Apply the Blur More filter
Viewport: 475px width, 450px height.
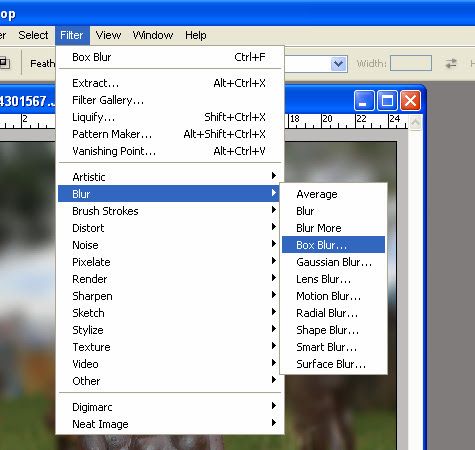[333, 228]
